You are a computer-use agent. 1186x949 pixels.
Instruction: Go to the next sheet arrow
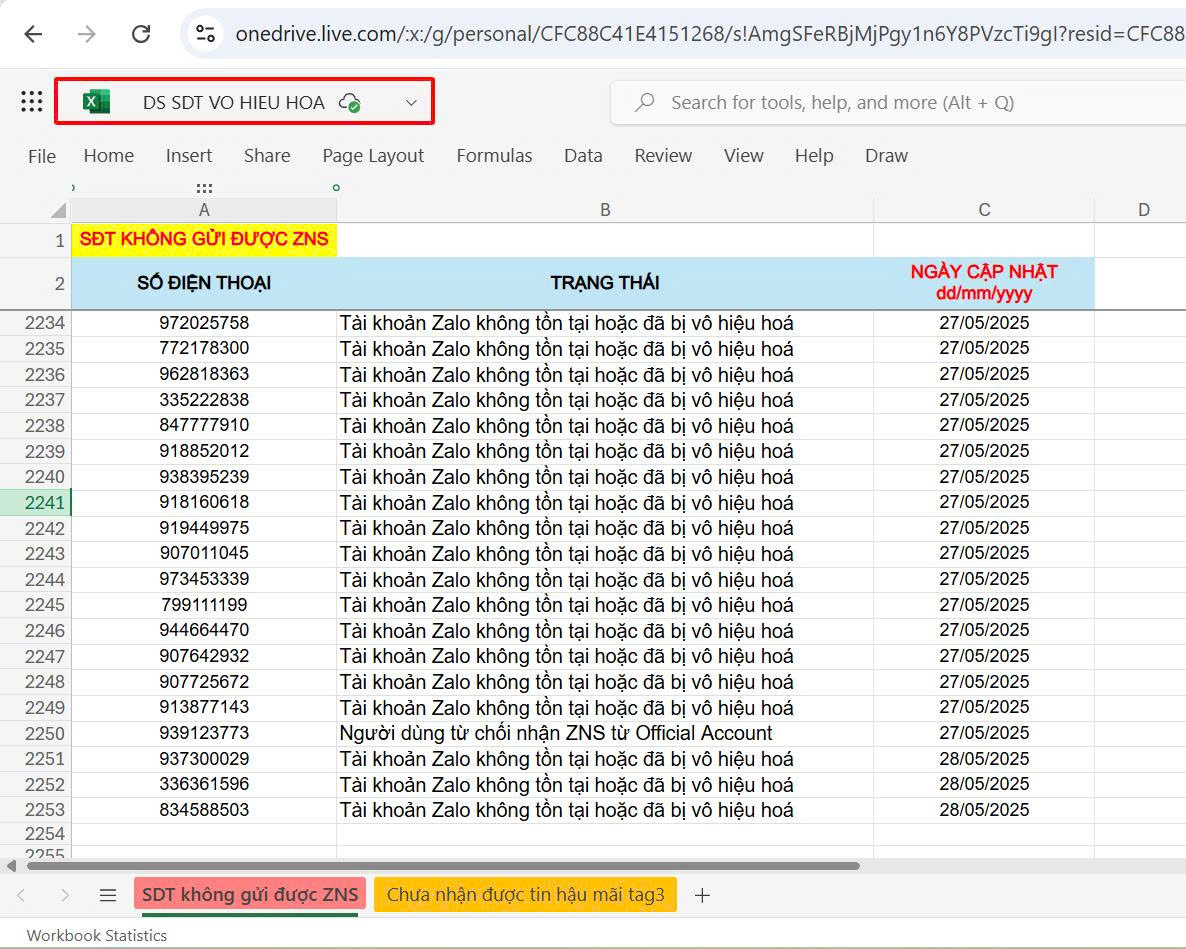(65, 895)
